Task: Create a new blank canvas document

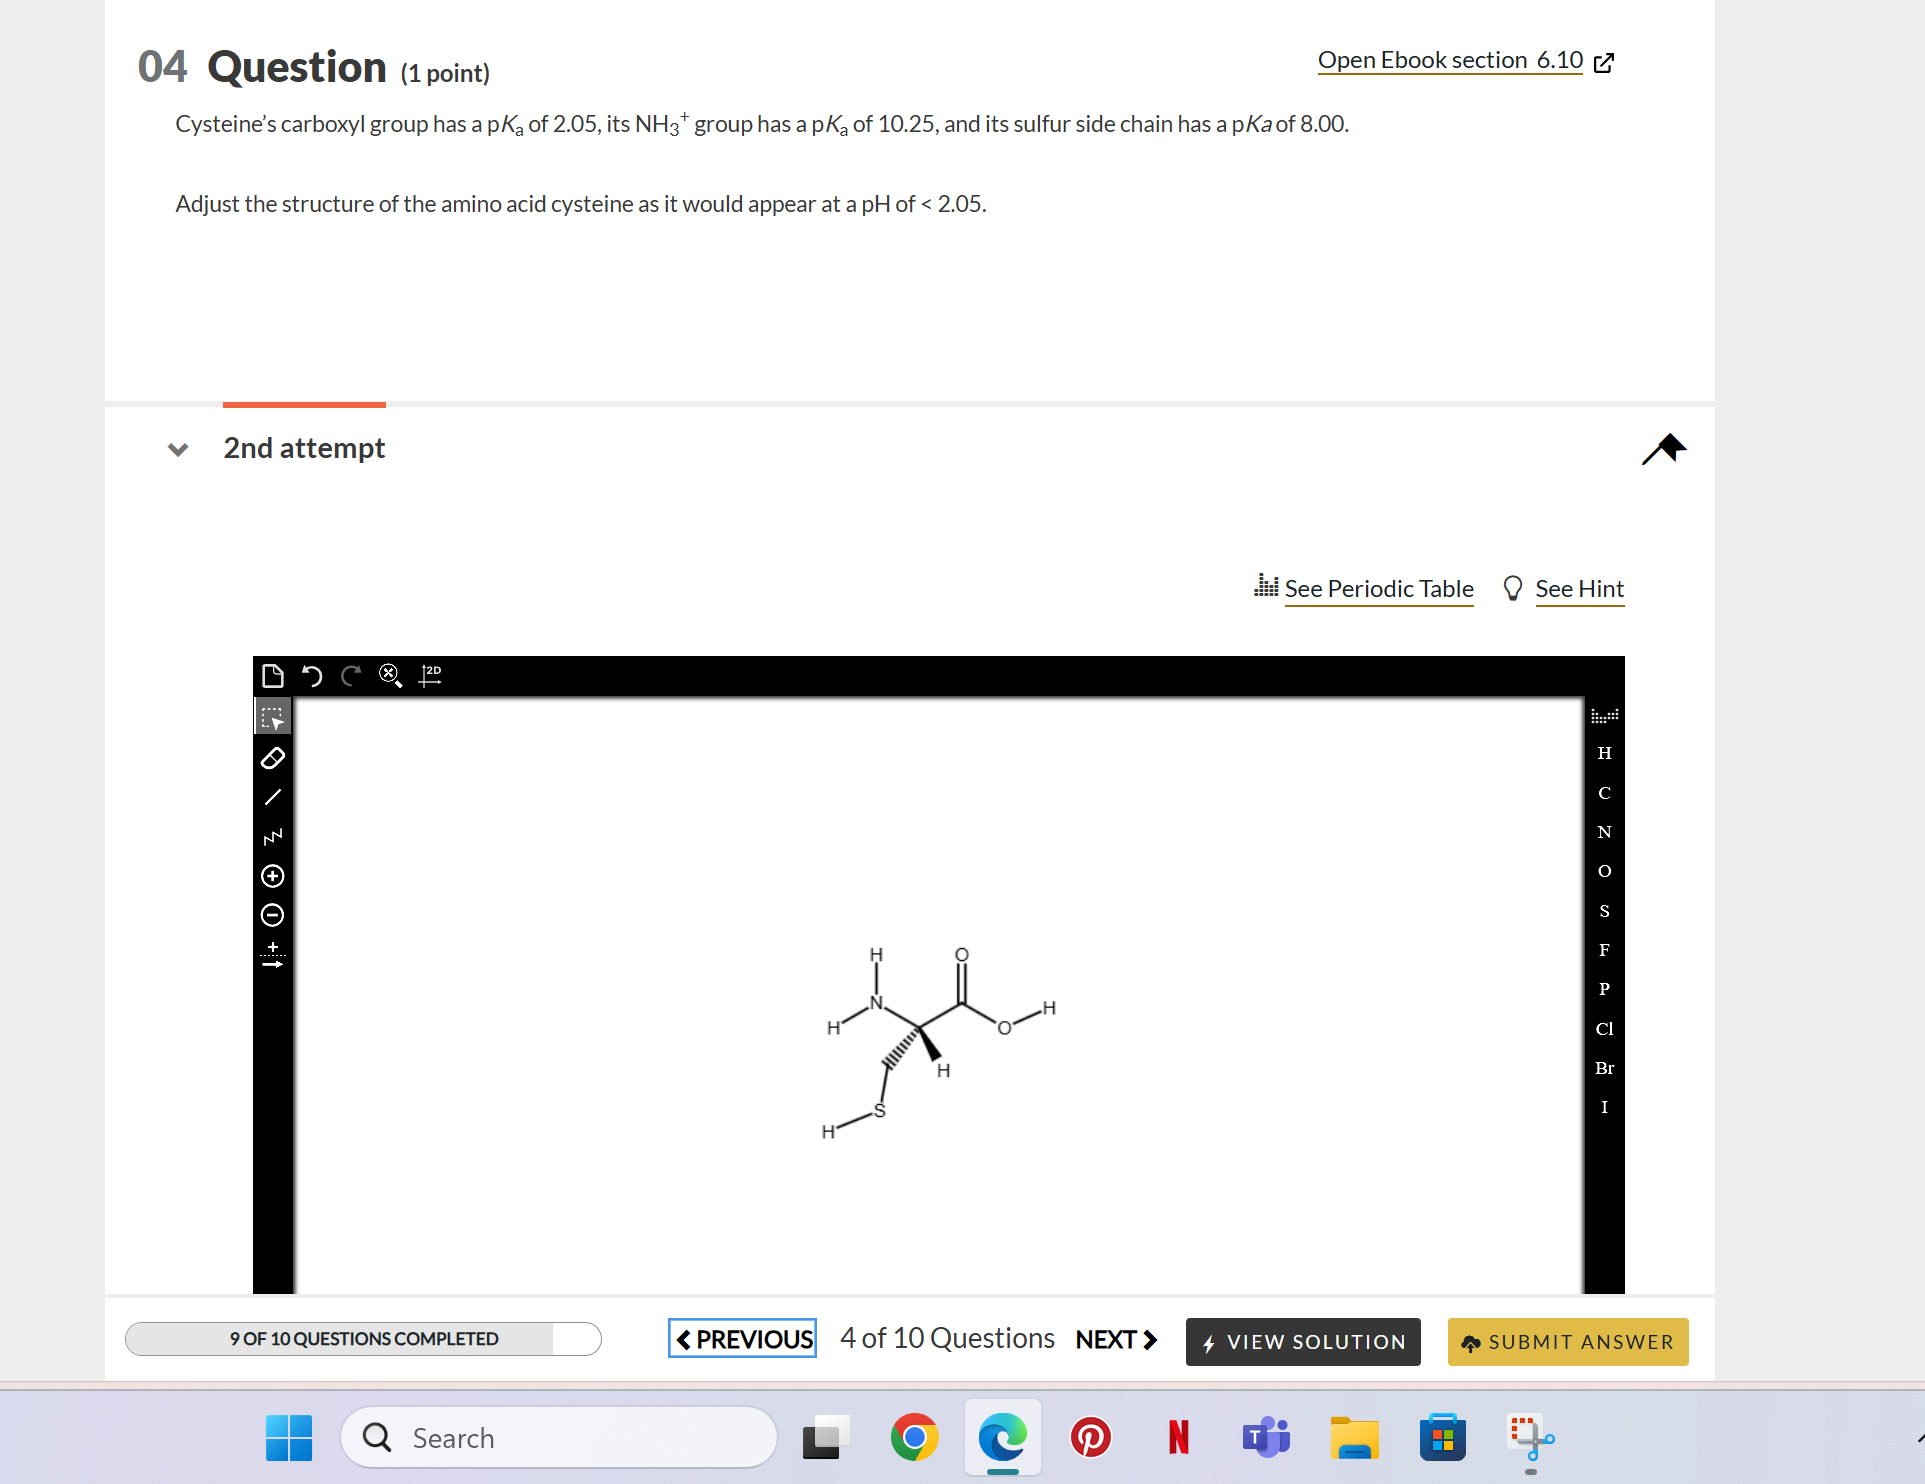Action: [272, 676]
